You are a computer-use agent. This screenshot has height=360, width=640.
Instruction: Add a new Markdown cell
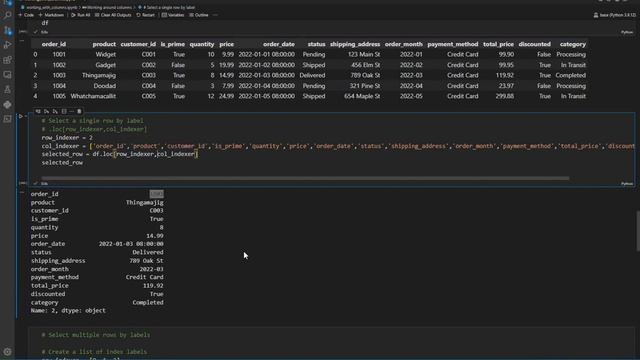point(51,15)
